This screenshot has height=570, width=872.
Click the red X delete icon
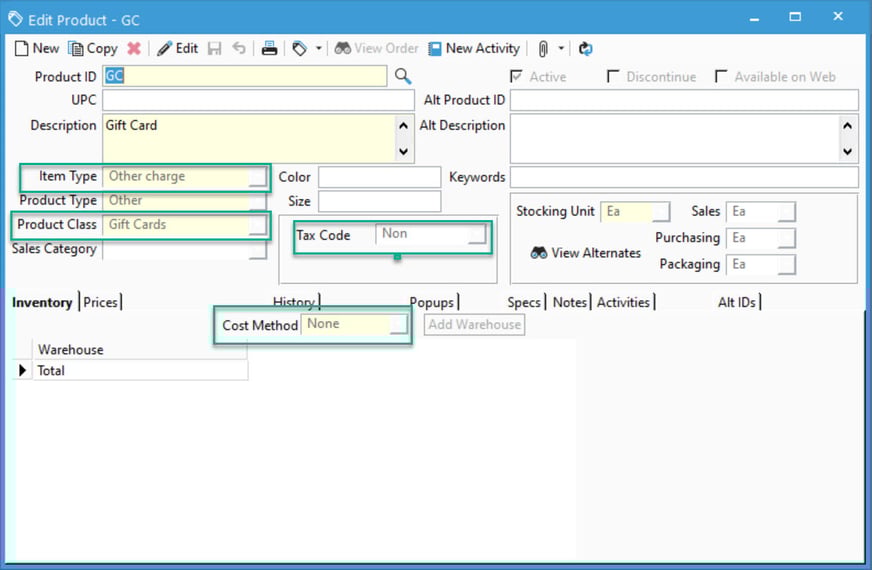pyautogui.click(x=134, y=48)
